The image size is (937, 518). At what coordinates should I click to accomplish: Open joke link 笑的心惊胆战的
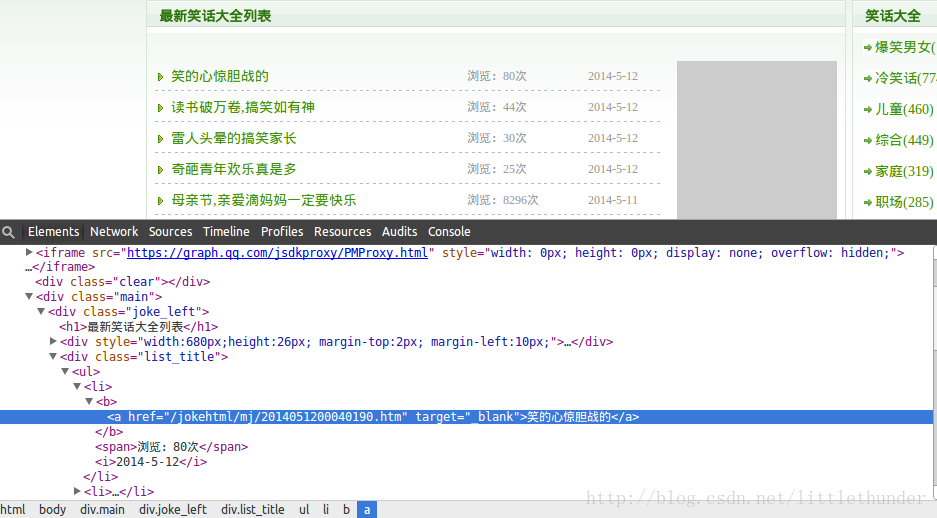tap(219, 76)
